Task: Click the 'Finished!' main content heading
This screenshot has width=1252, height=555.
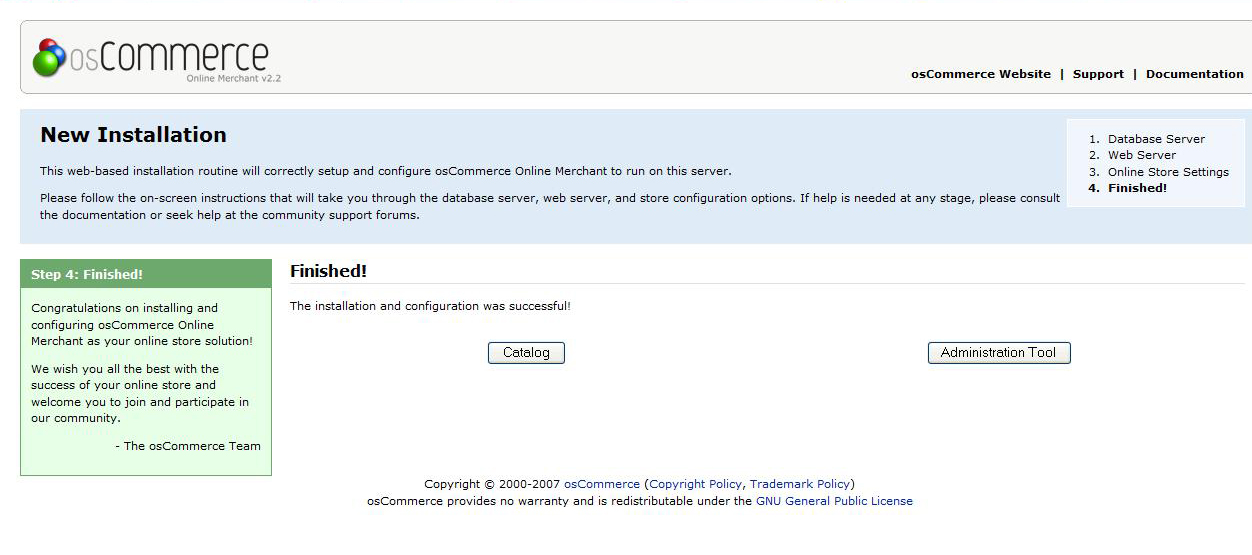Action: click(328, 271)
